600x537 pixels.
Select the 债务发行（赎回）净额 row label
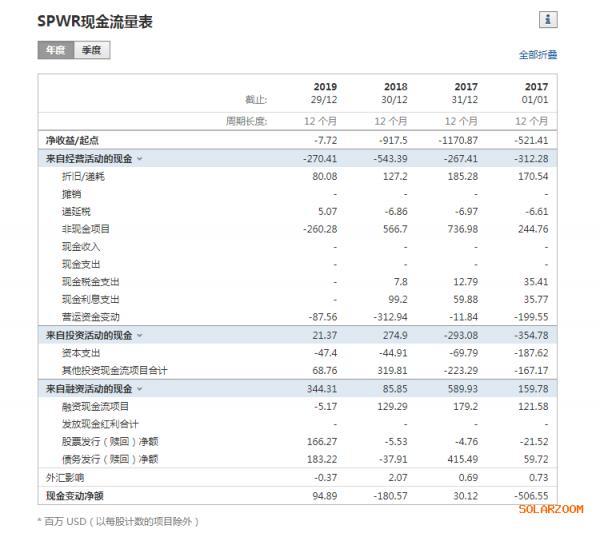[x=110, y=459]
